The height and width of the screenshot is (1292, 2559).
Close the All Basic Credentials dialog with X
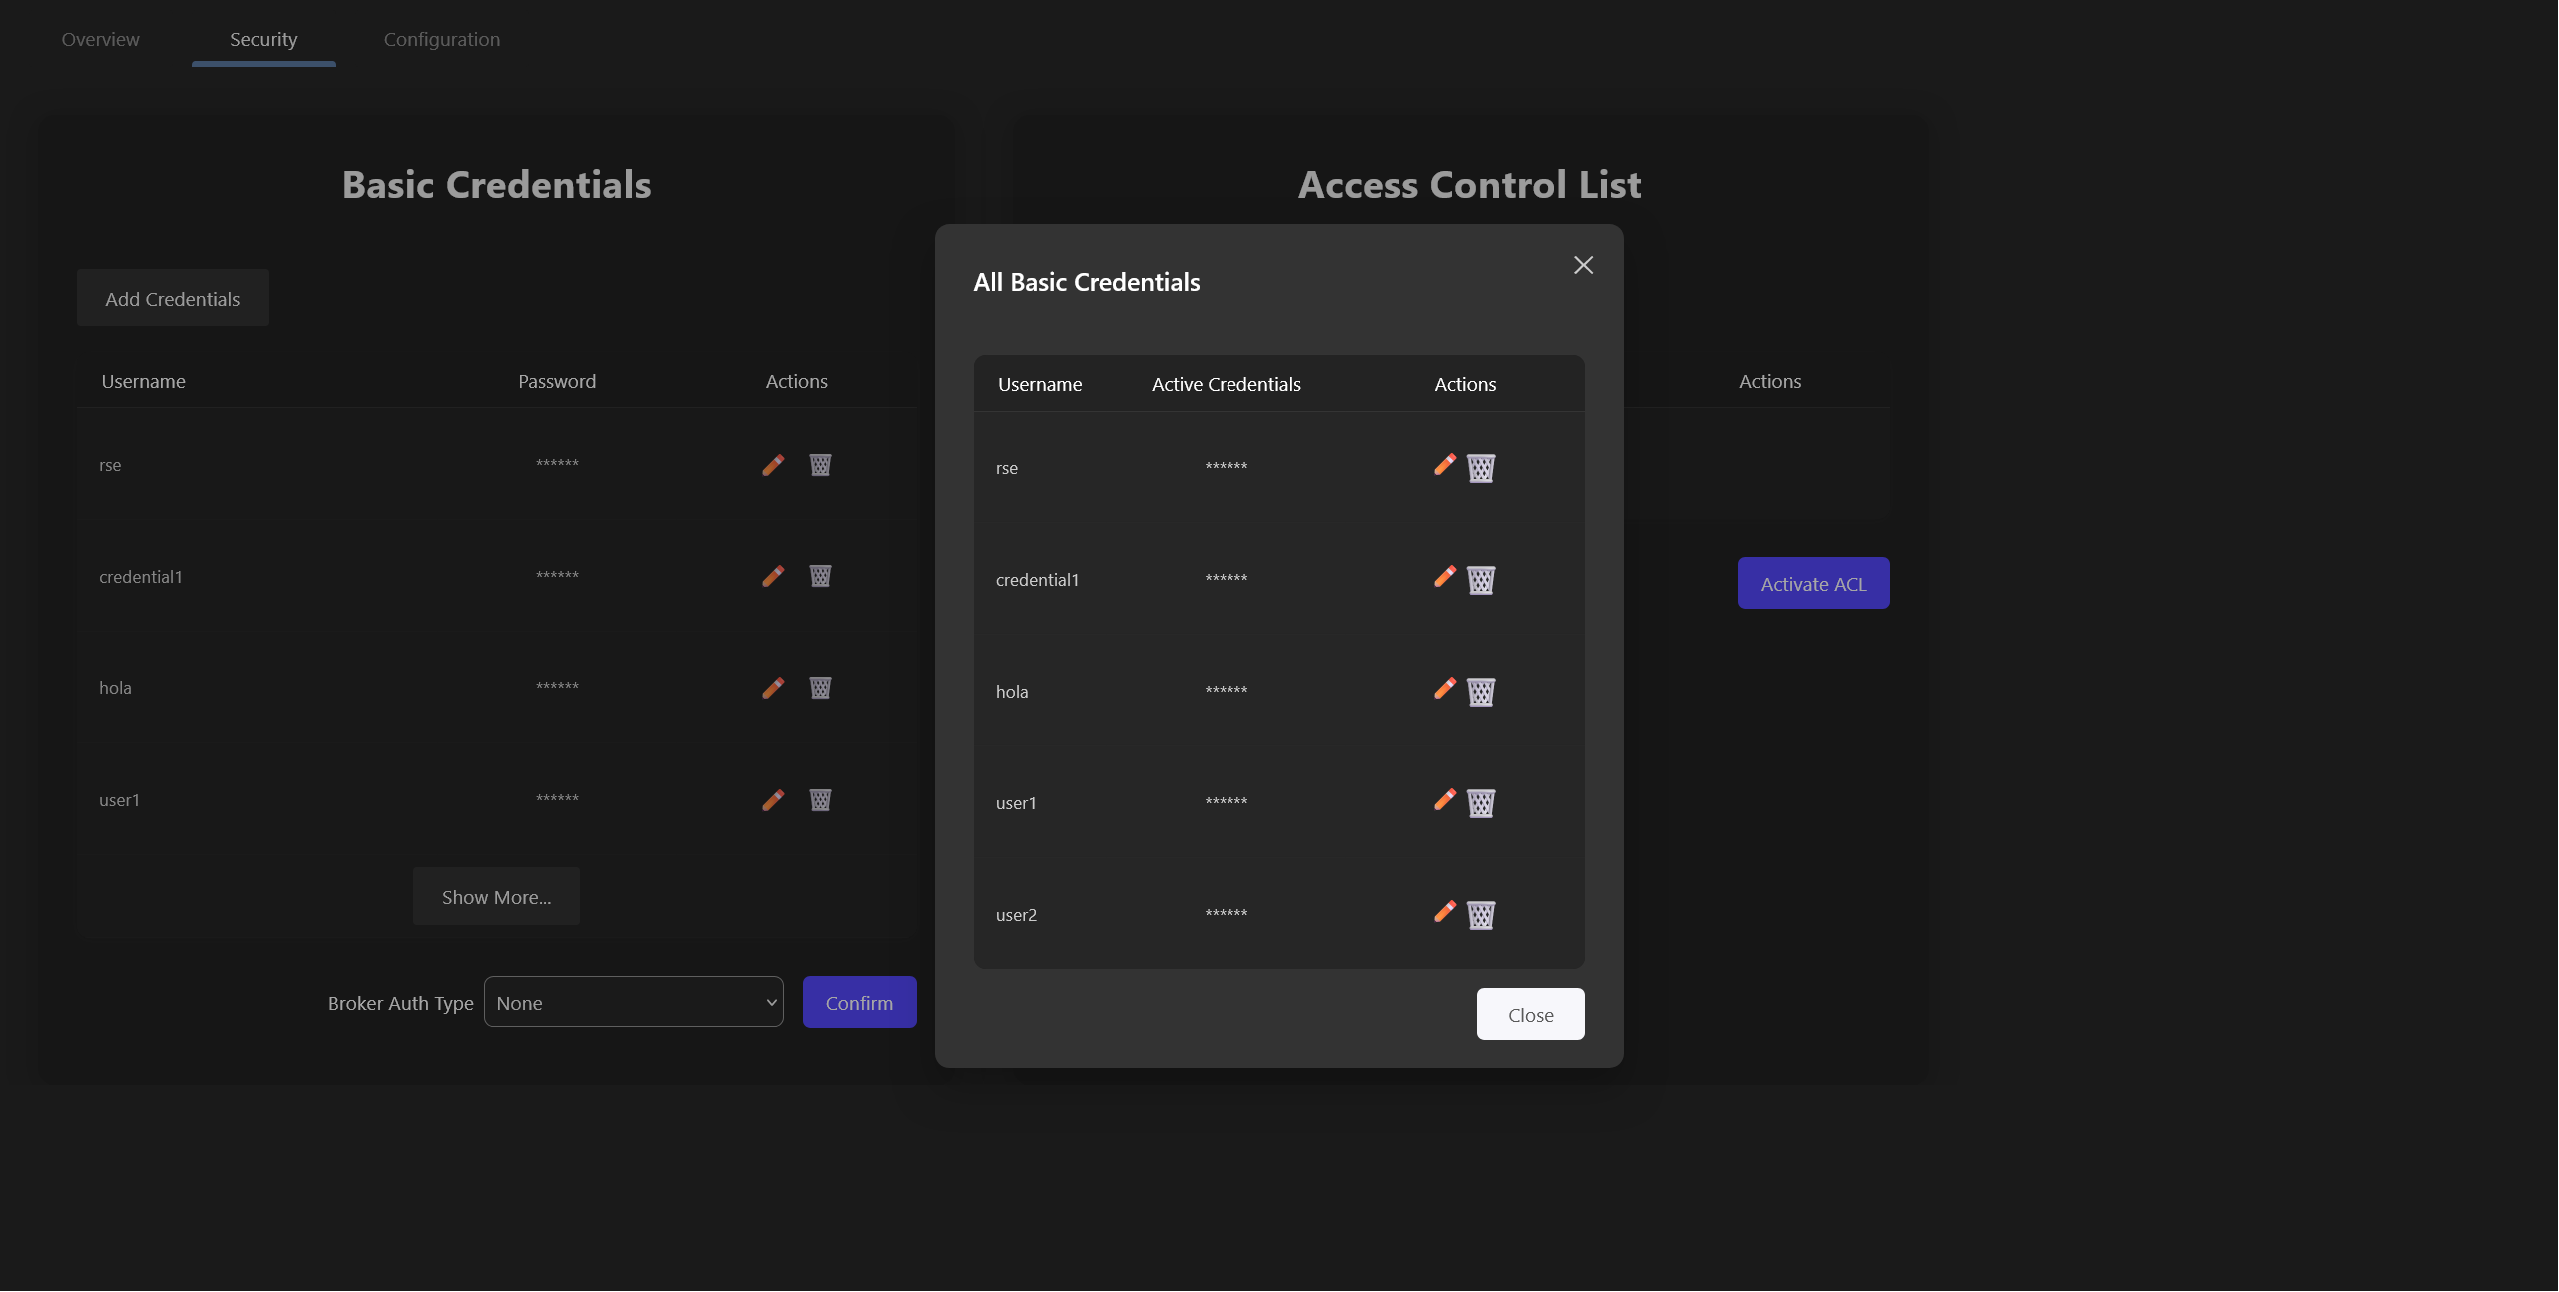coord(1583,265)
